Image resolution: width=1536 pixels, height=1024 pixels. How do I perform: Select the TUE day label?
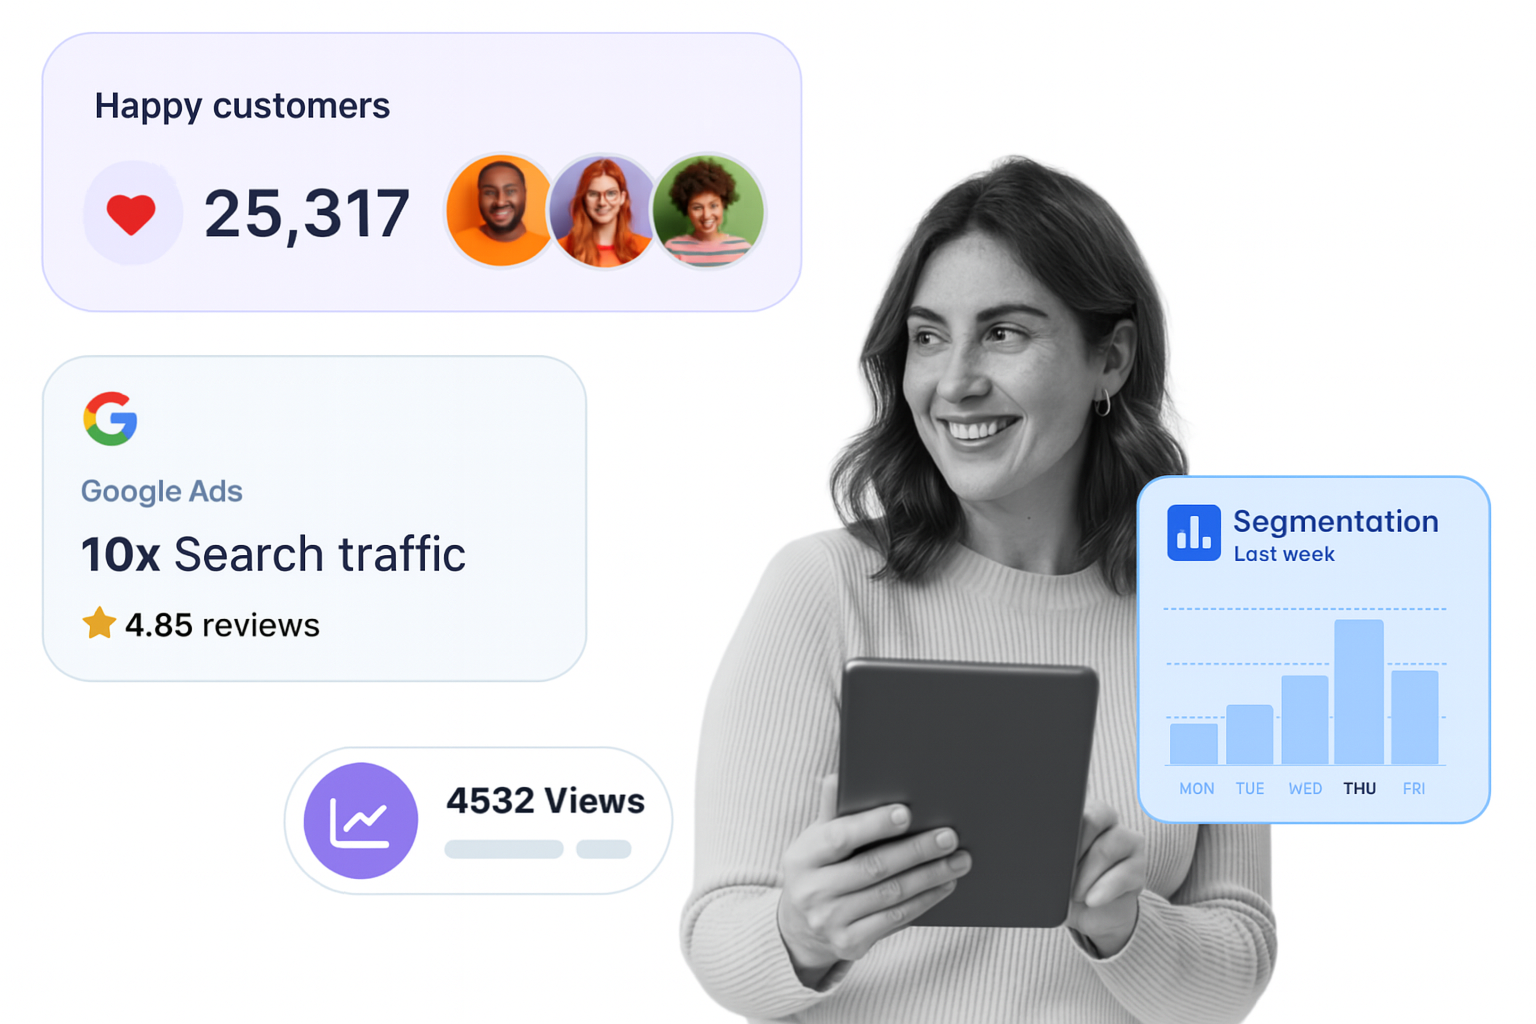coord(1249,789)
